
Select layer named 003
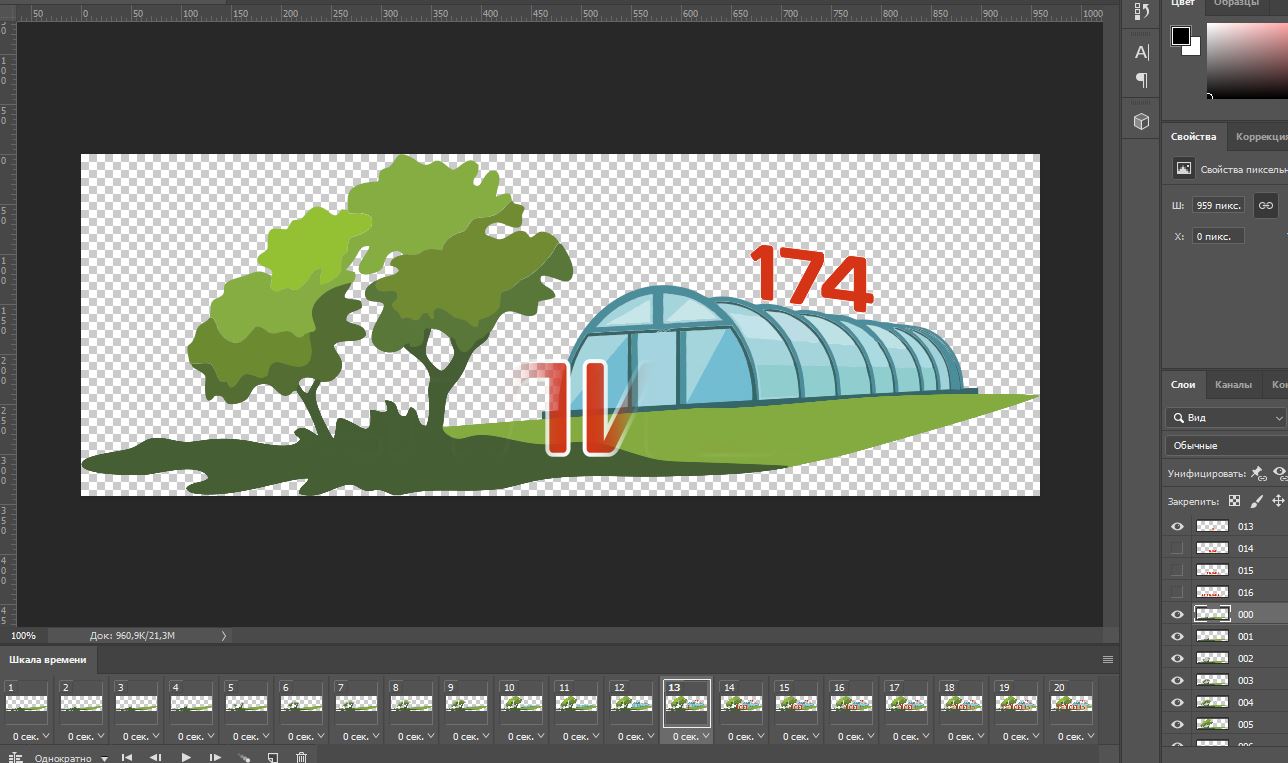pyautogui.click(x=1245, y=680)
